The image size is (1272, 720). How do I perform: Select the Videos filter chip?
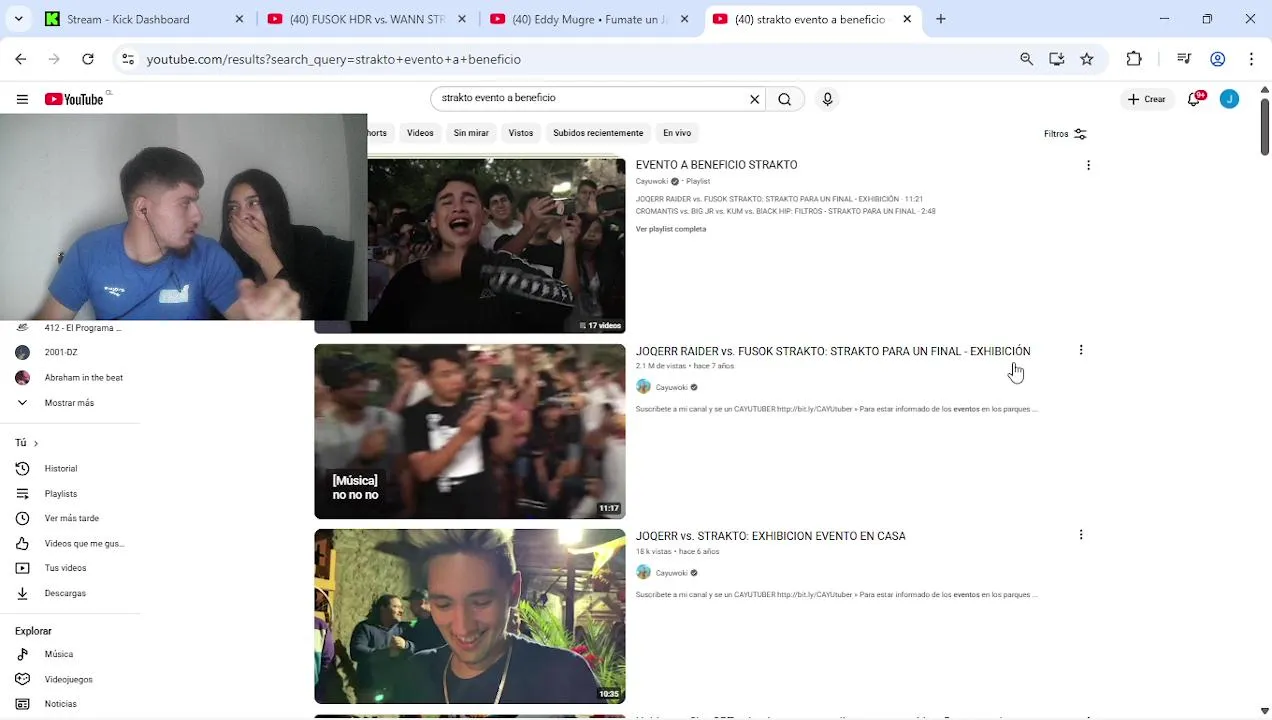point(420,133)
